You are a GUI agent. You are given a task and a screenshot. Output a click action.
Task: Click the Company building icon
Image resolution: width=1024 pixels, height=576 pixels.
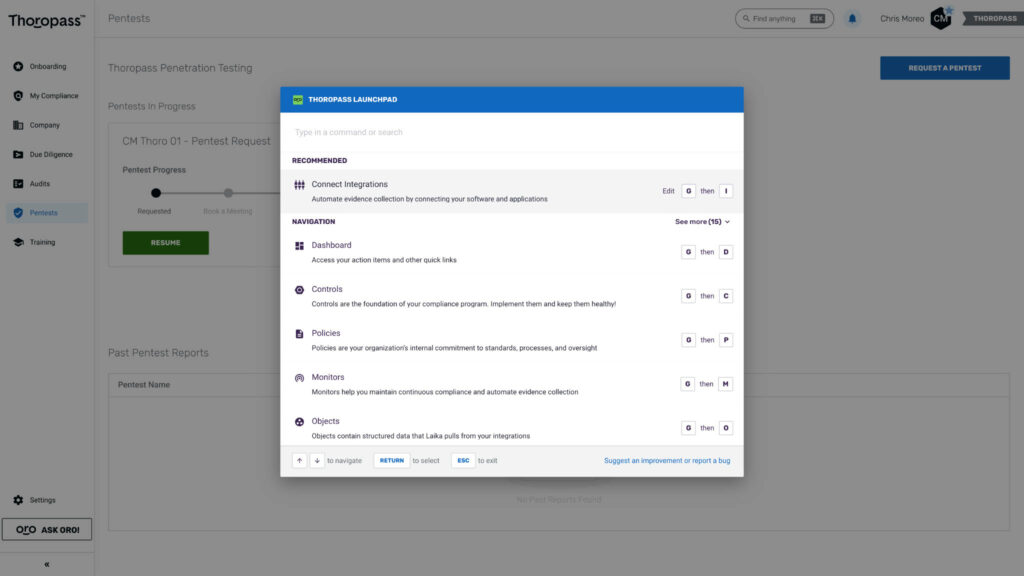18,125
